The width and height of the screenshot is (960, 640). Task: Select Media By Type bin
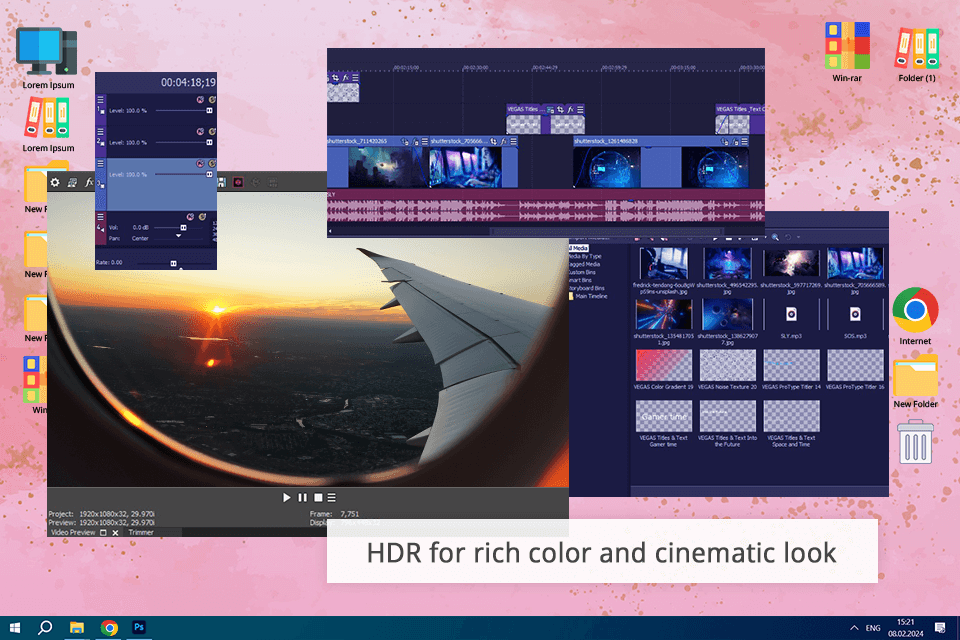point(586,256)
